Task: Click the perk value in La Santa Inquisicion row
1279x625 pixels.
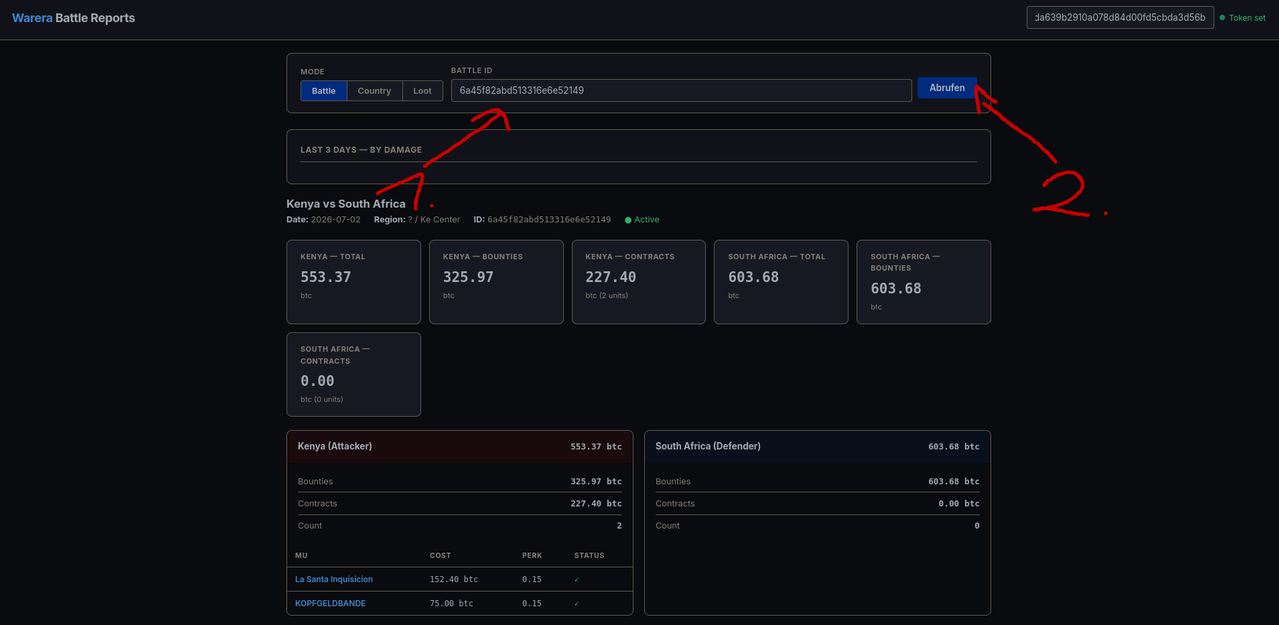Action: pos(532,579)
